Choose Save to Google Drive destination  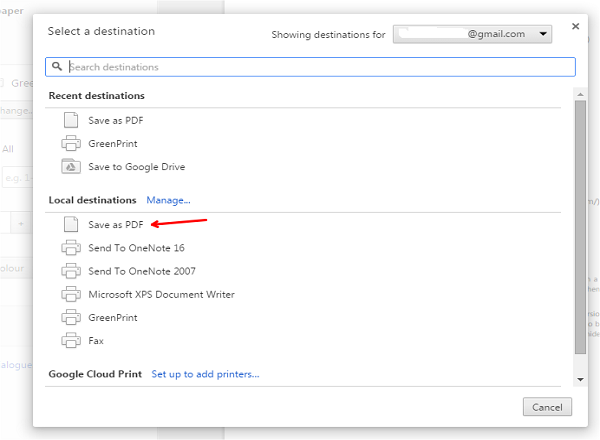[x=137, y=167]
